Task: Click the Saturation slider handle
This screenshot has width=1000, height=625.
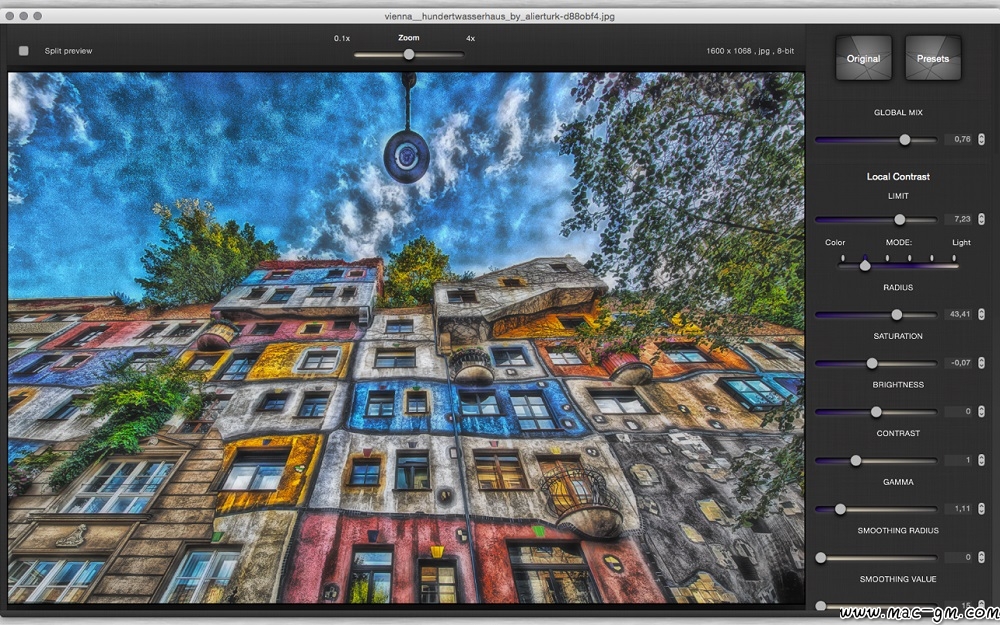Action: [x=872, y=364]
